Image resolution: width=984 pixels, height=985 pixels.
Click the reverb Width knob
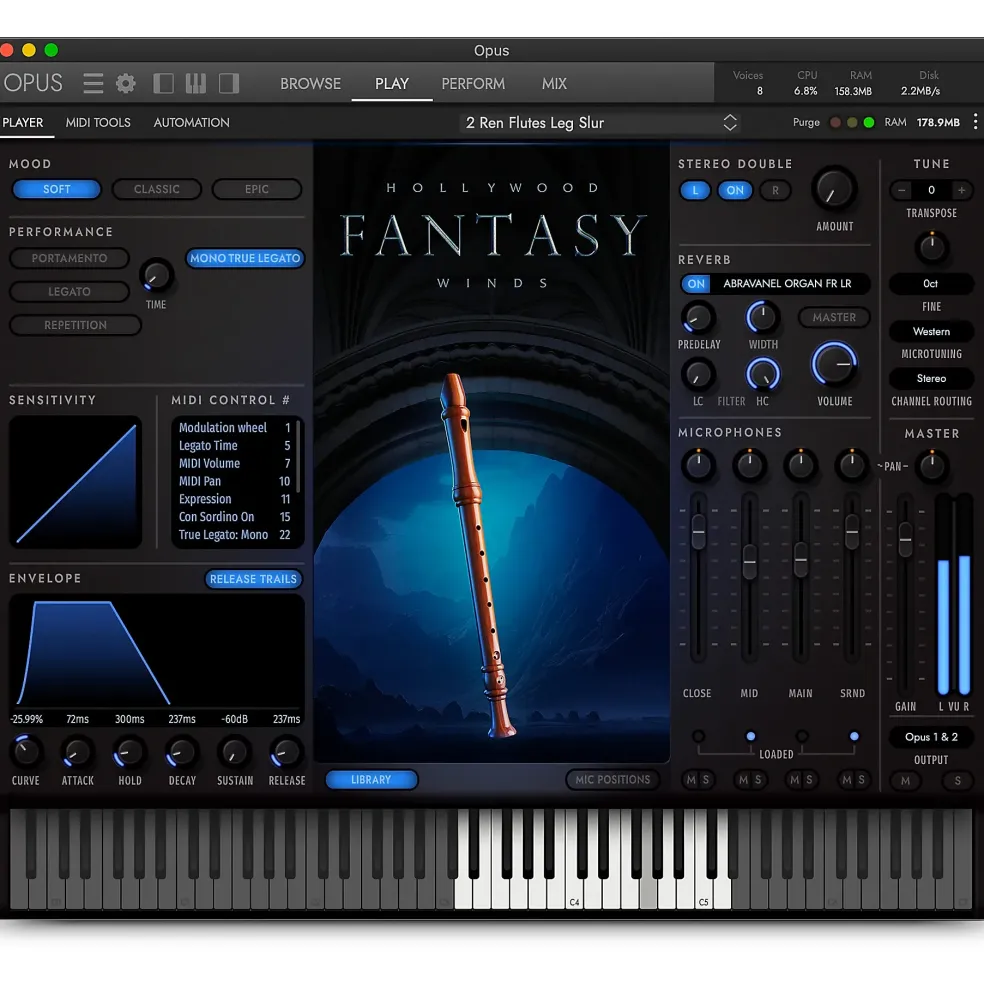tap(762, 318)
